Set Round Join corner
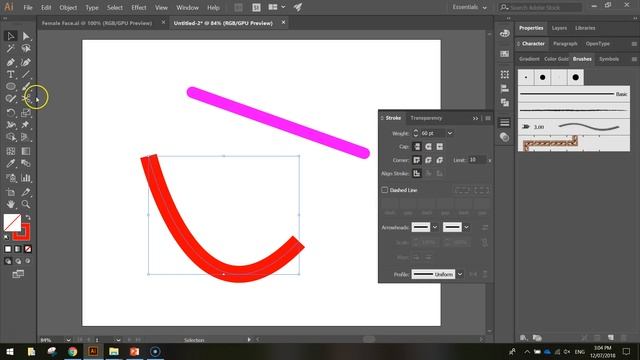 (x=428, y=160)
